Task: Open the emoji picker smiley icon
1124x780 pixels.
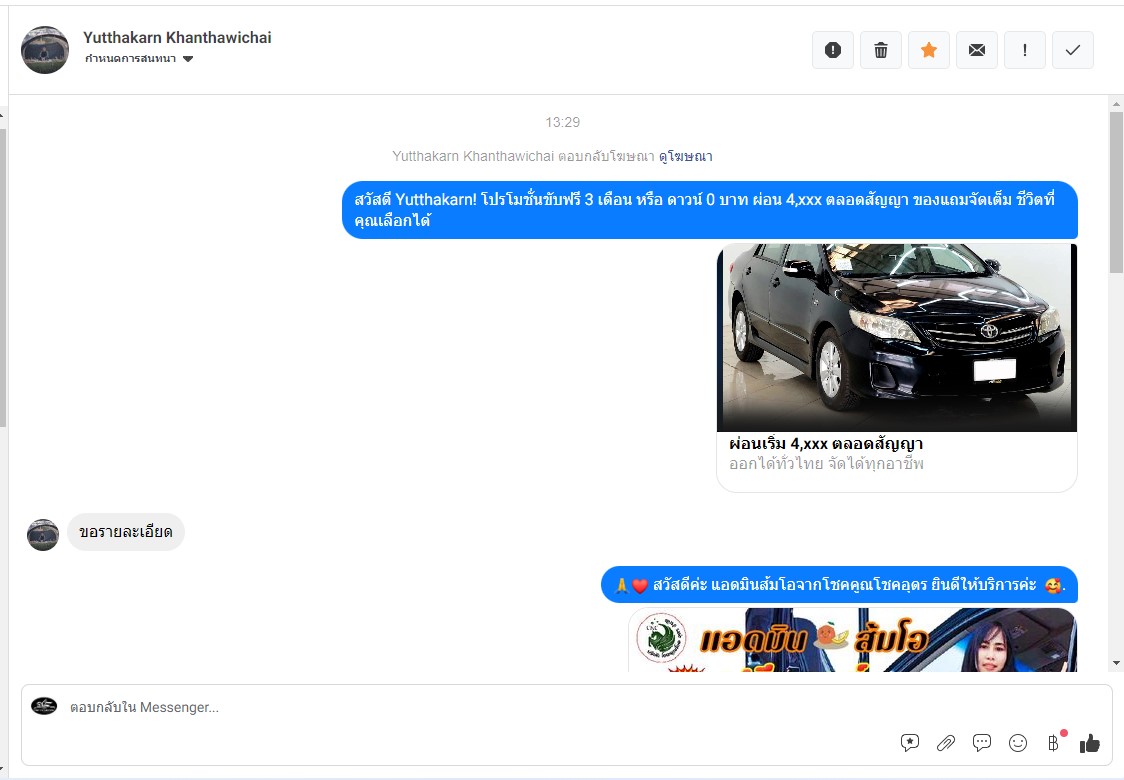Action: (x=1018, y=743)
